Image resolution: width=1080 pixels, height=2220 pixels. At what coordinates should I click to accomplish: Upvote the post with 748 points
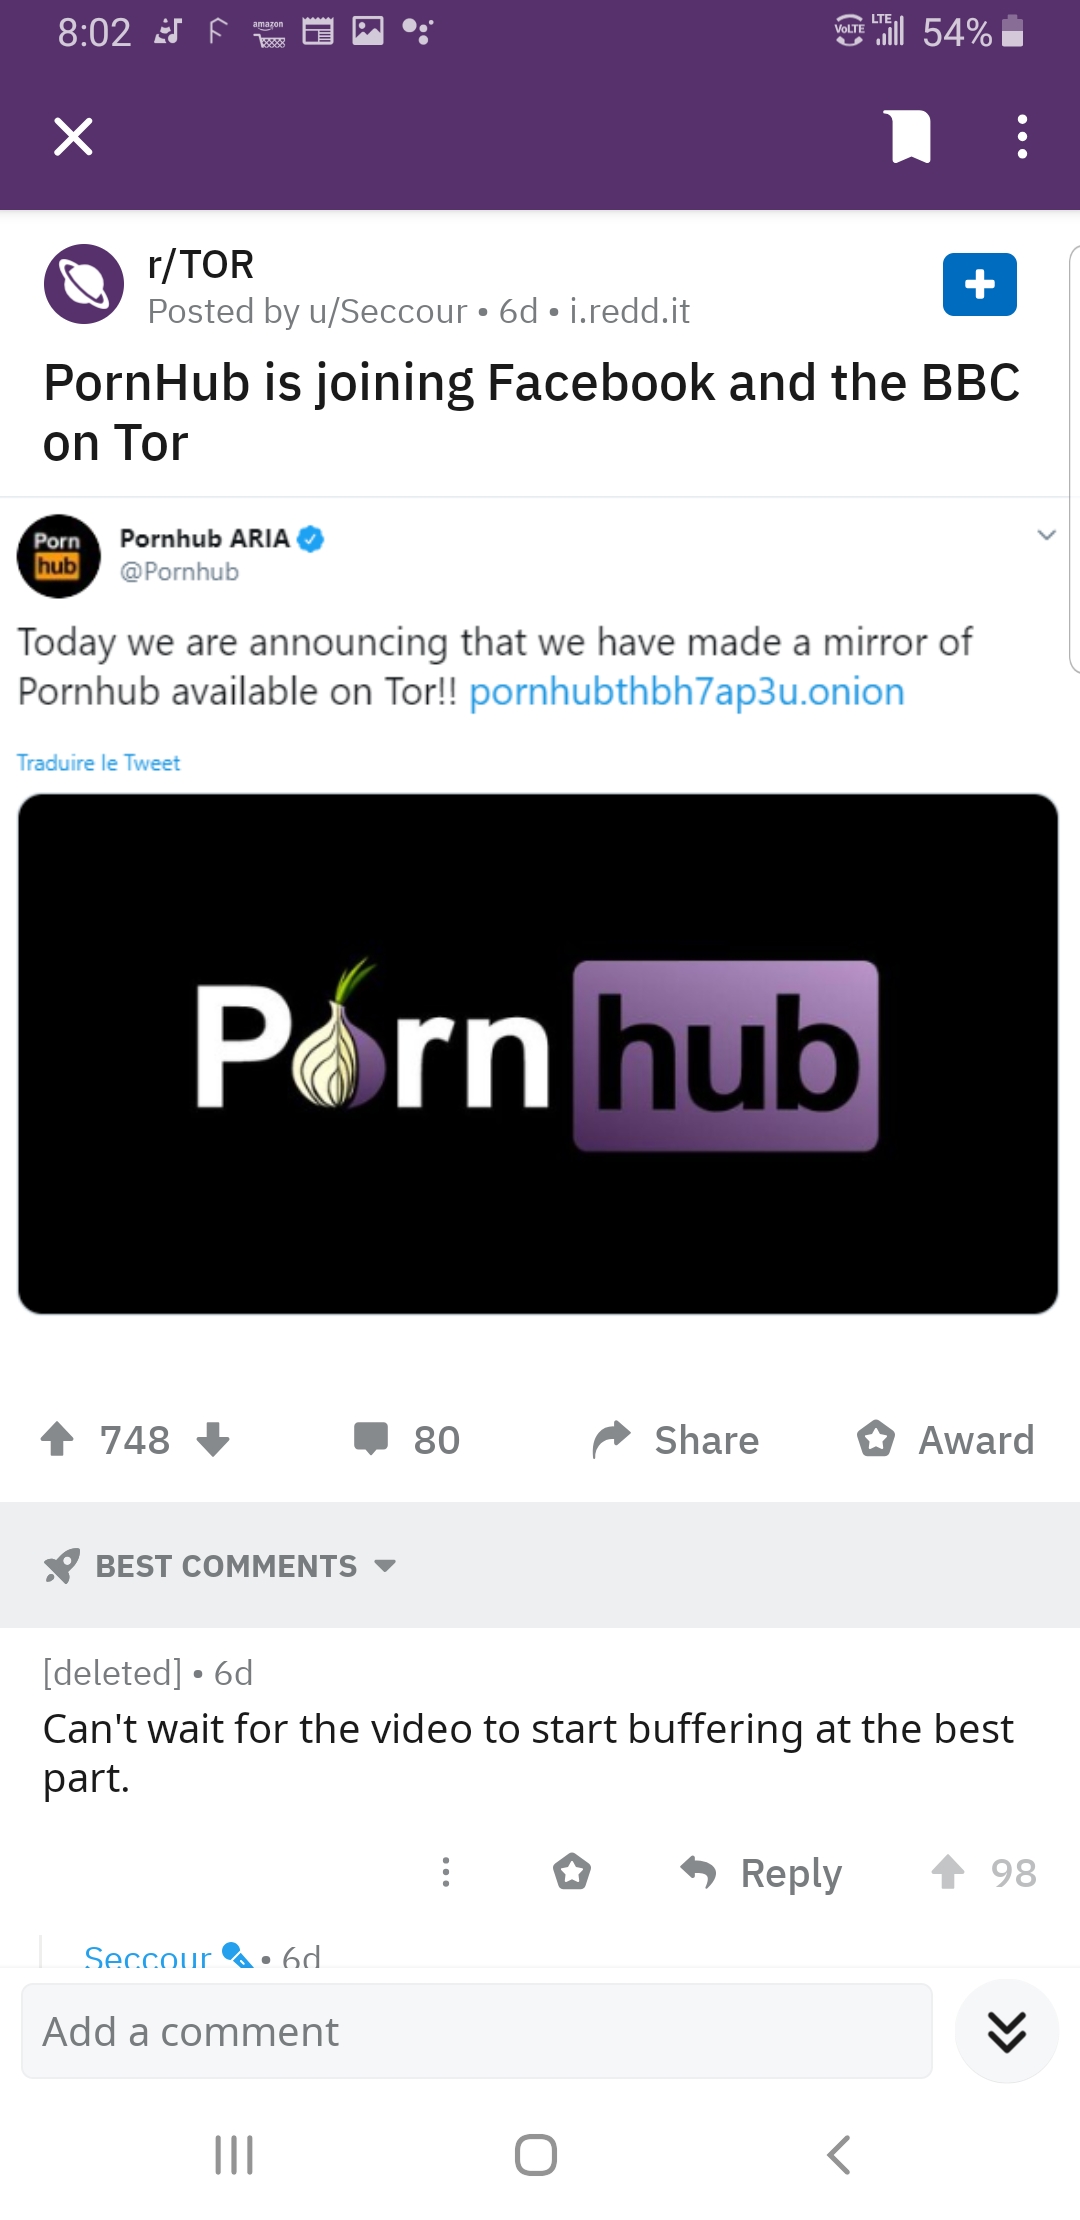tap(58, 1439)
